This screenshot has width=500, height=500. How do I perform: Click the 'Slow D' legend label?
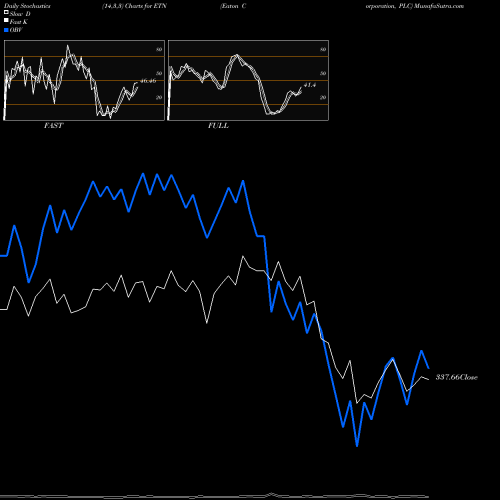tap(20, 14)
